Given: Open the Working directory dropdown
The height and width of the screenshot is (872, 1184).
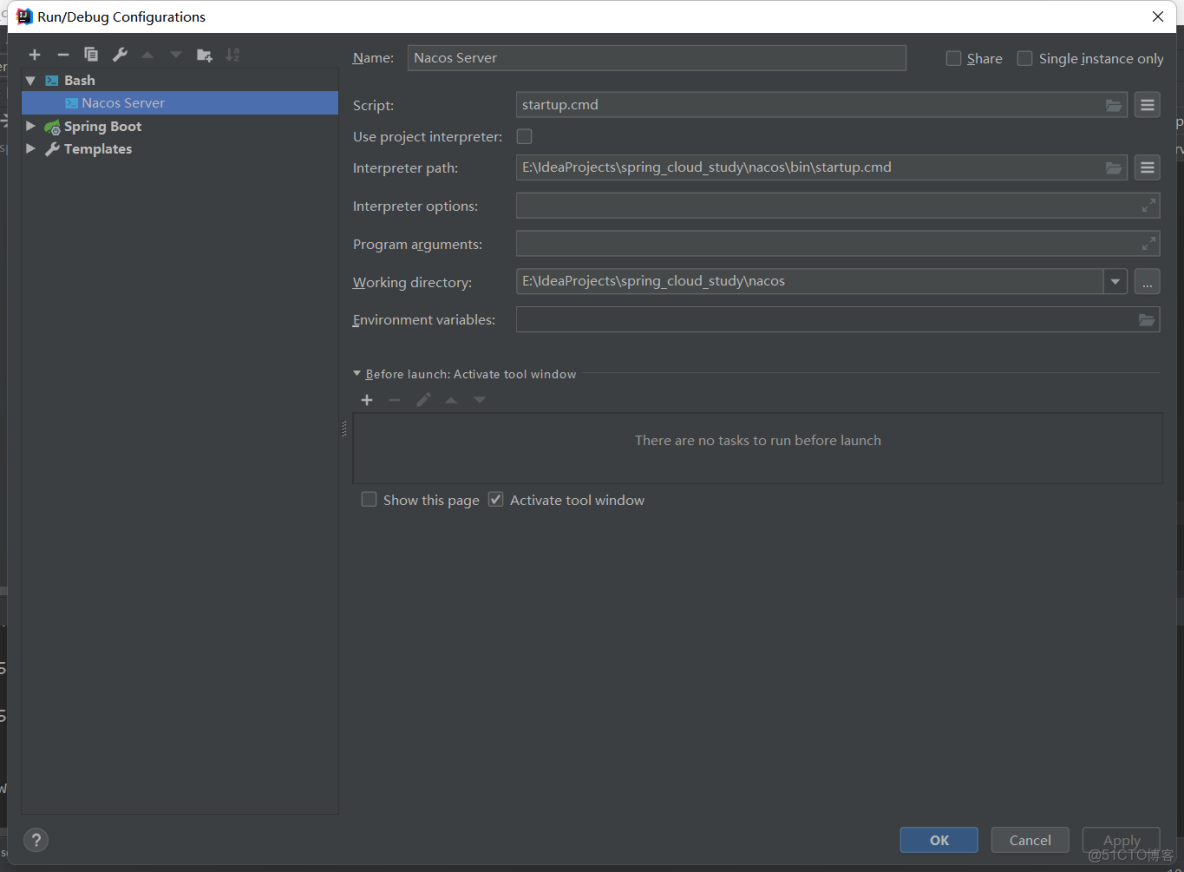Looking at the screenshot, I should click(x=1115, y=281).
